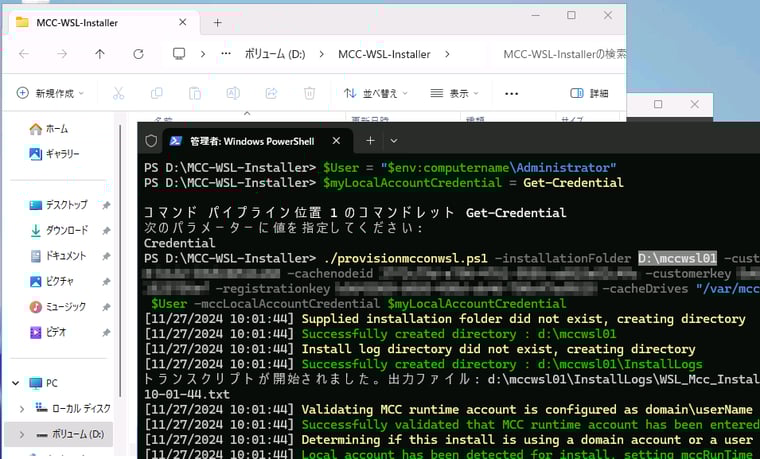Viewport: 760px width, 459px height.
Task: Open ビデオ in the navigation pane
Action: click(x=48, y=332)
